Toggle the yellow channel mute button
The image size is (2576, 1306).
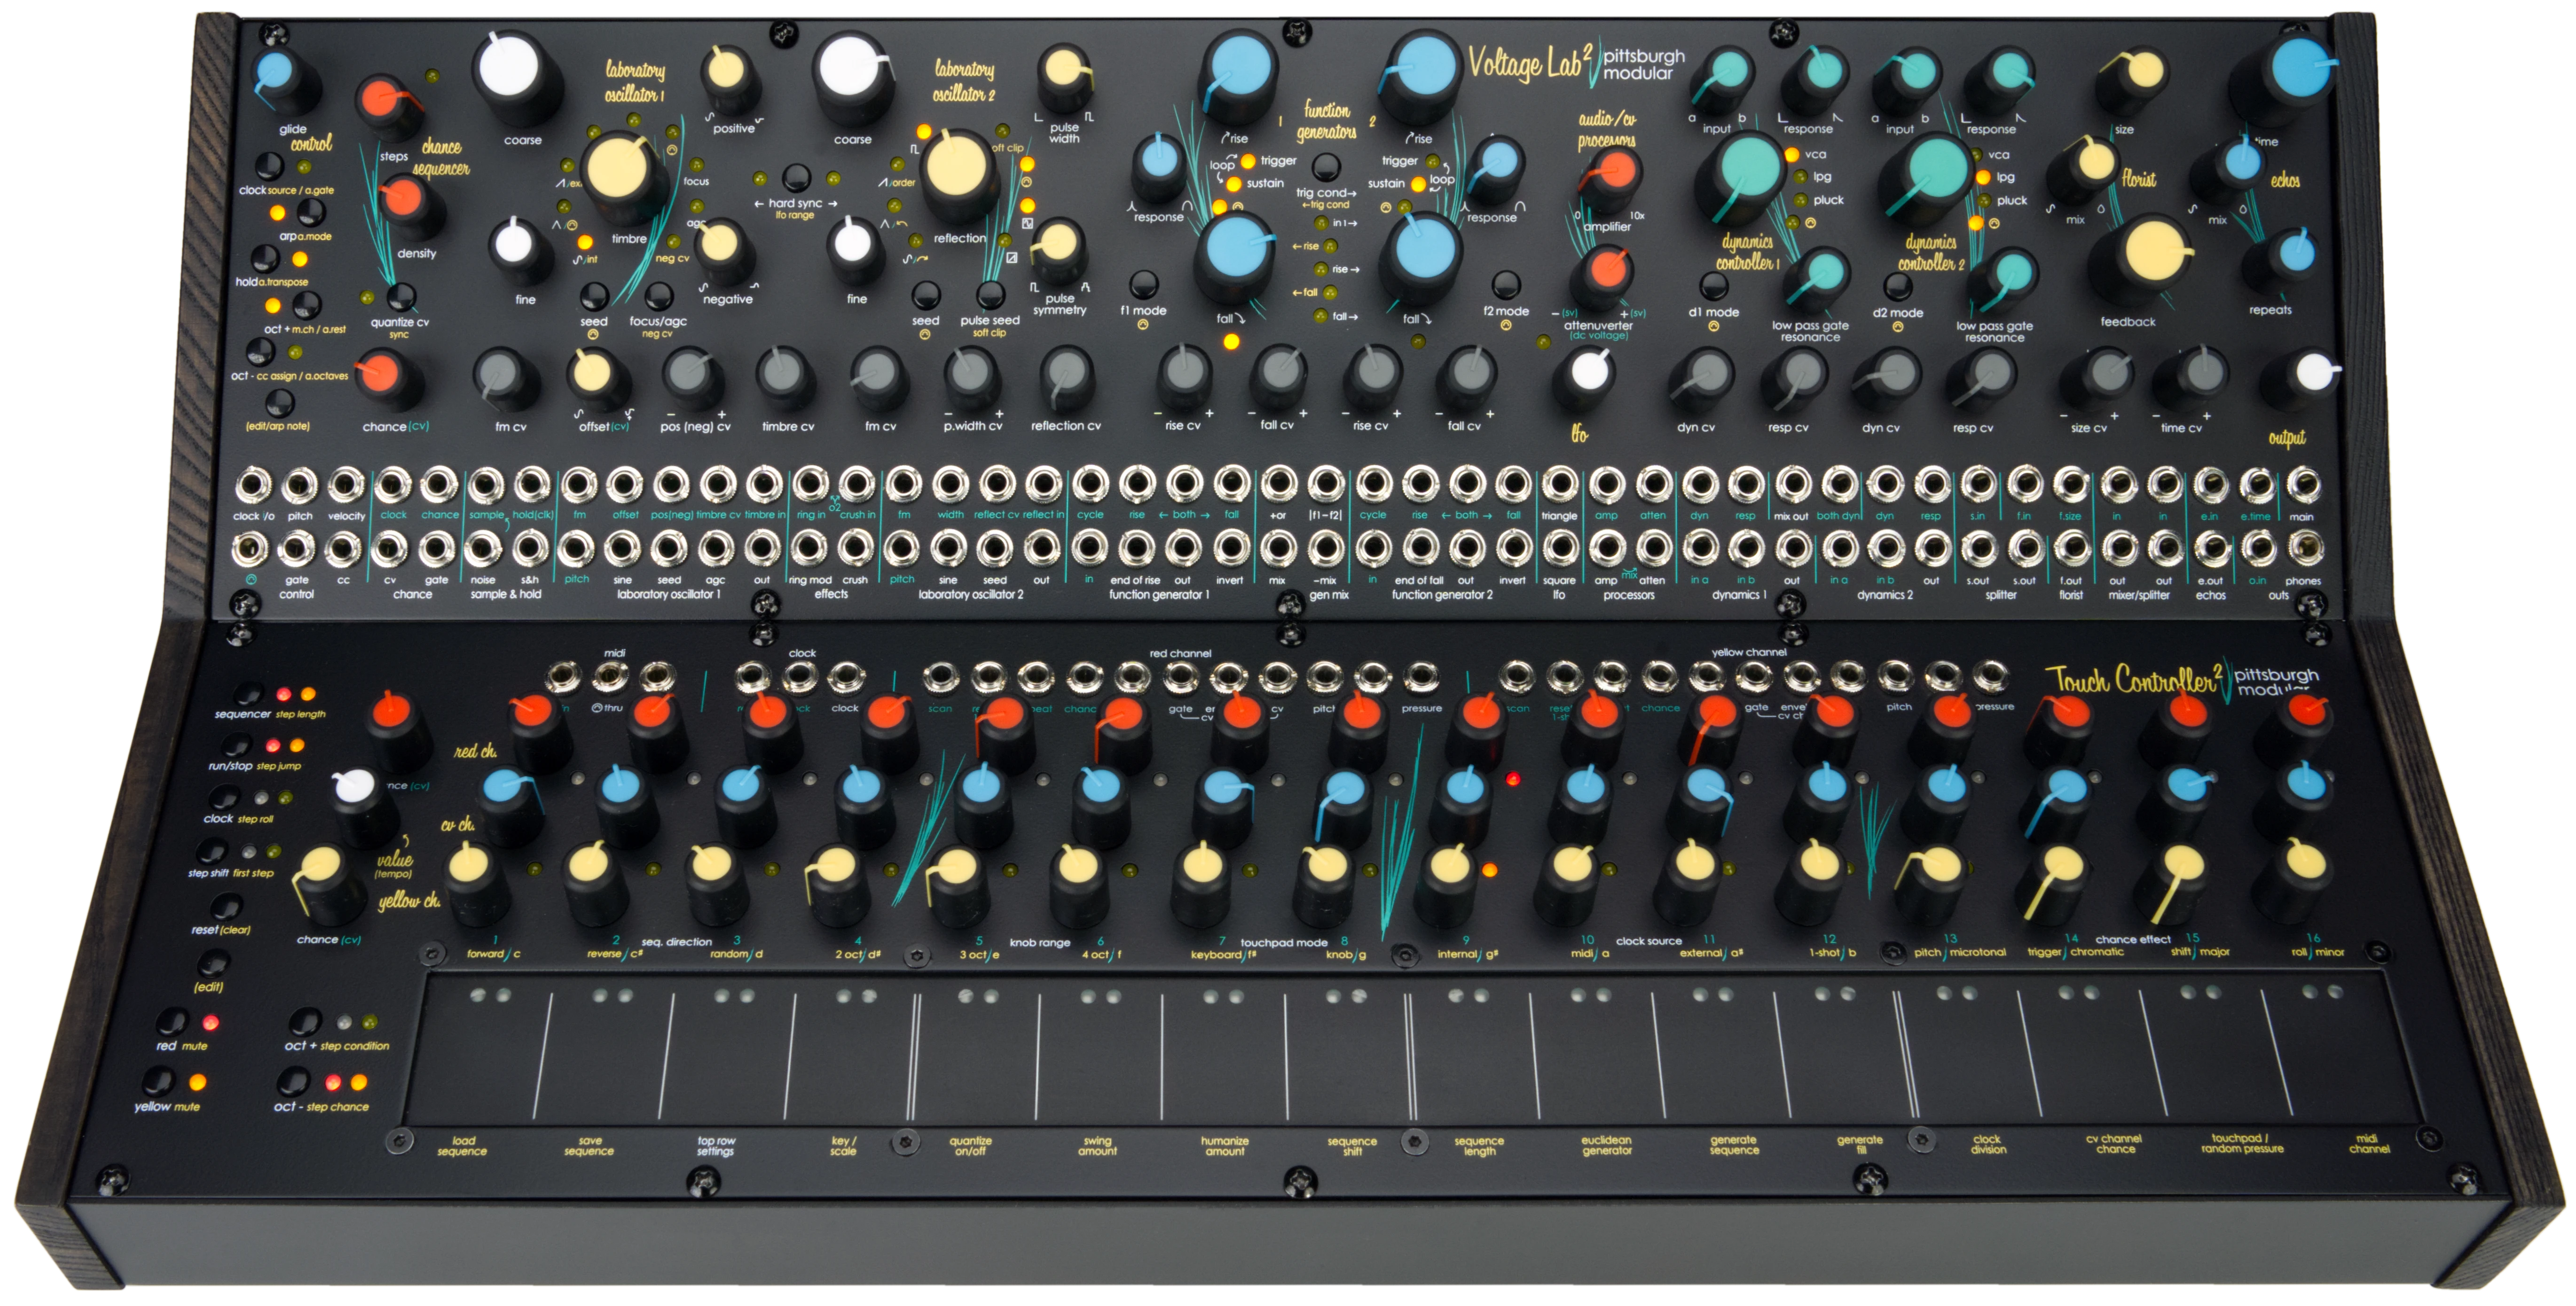(x=158, y=1082)
